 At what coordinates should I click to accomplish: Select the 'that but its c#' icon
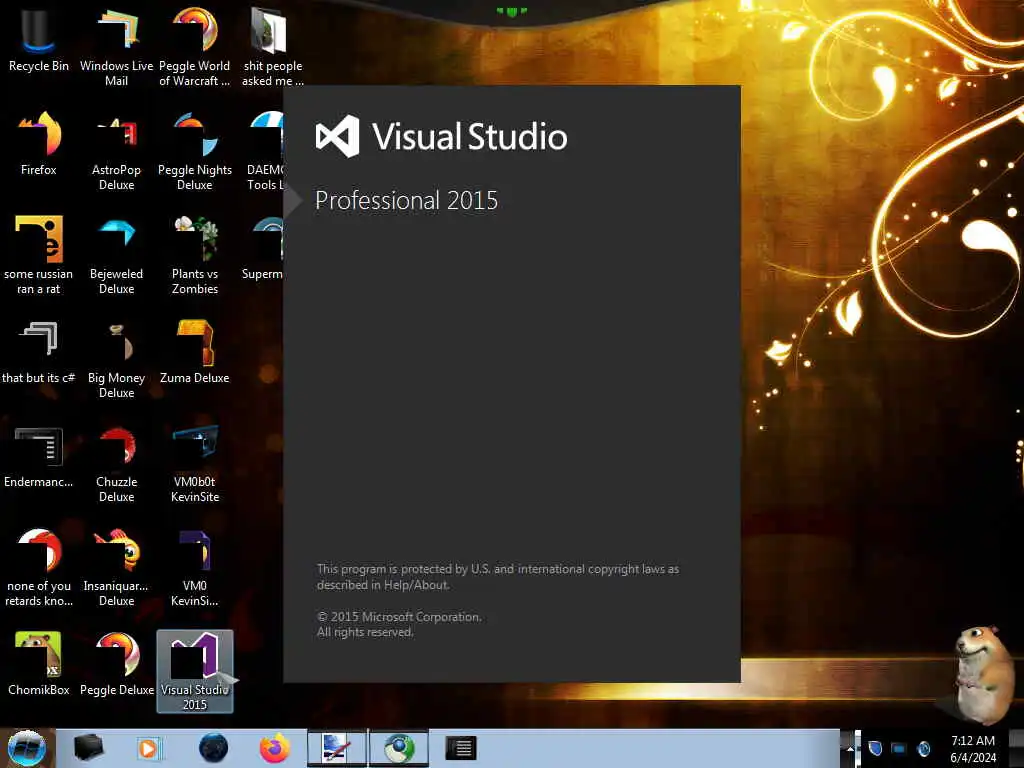pos(39,351)
